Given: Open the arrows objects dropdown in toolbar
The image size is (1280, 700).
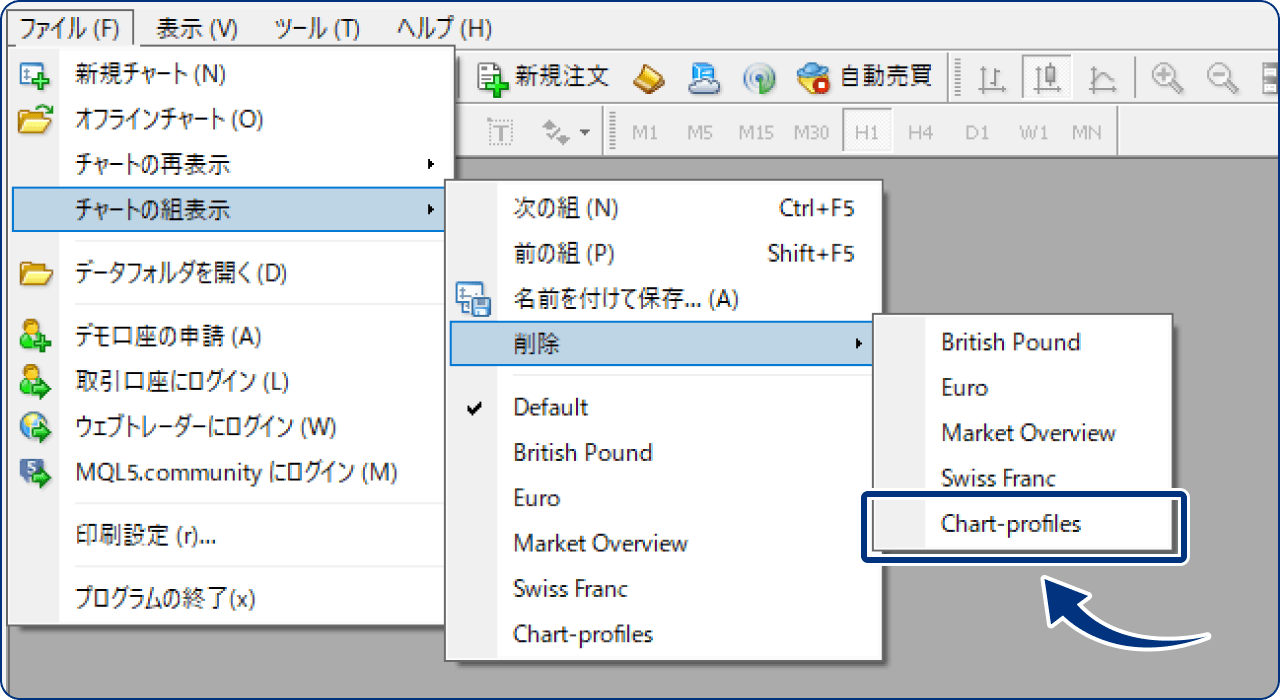Looking at the screenshot, I should 565,132.
